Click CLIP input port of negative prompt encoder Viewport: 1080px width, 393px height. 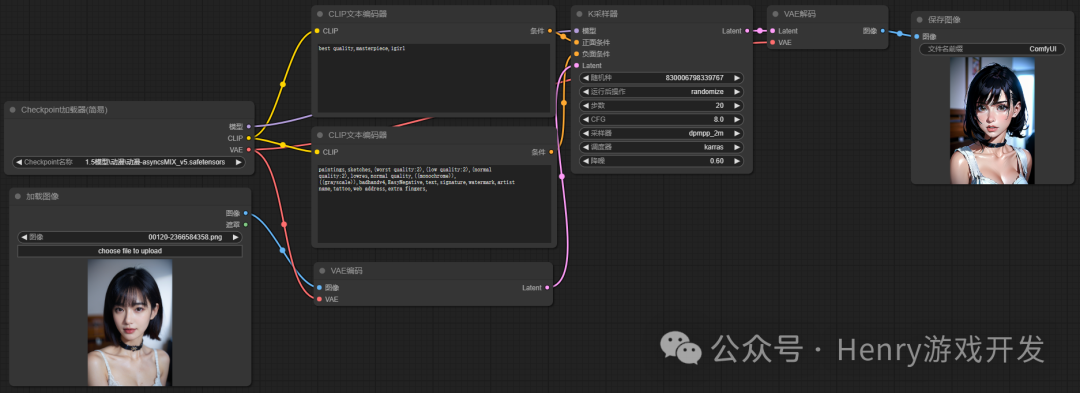pos(317,152)
